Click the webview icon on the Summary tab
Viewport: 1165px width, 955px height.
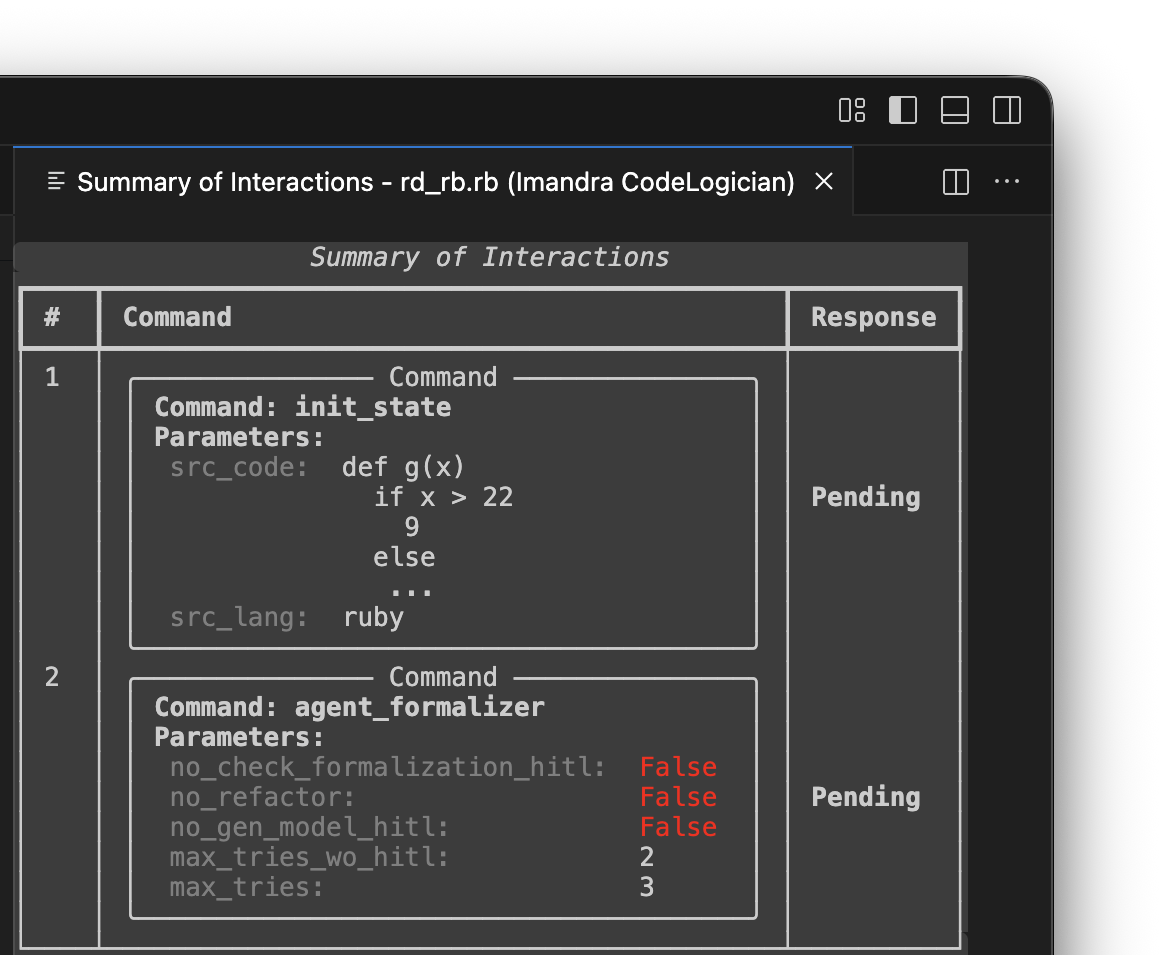click(57, 181)
